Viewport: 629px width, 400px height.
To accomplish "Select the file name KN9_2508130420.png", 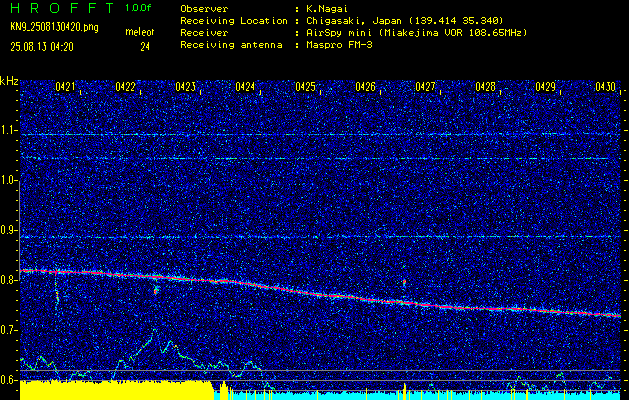I will coord(54,27).
